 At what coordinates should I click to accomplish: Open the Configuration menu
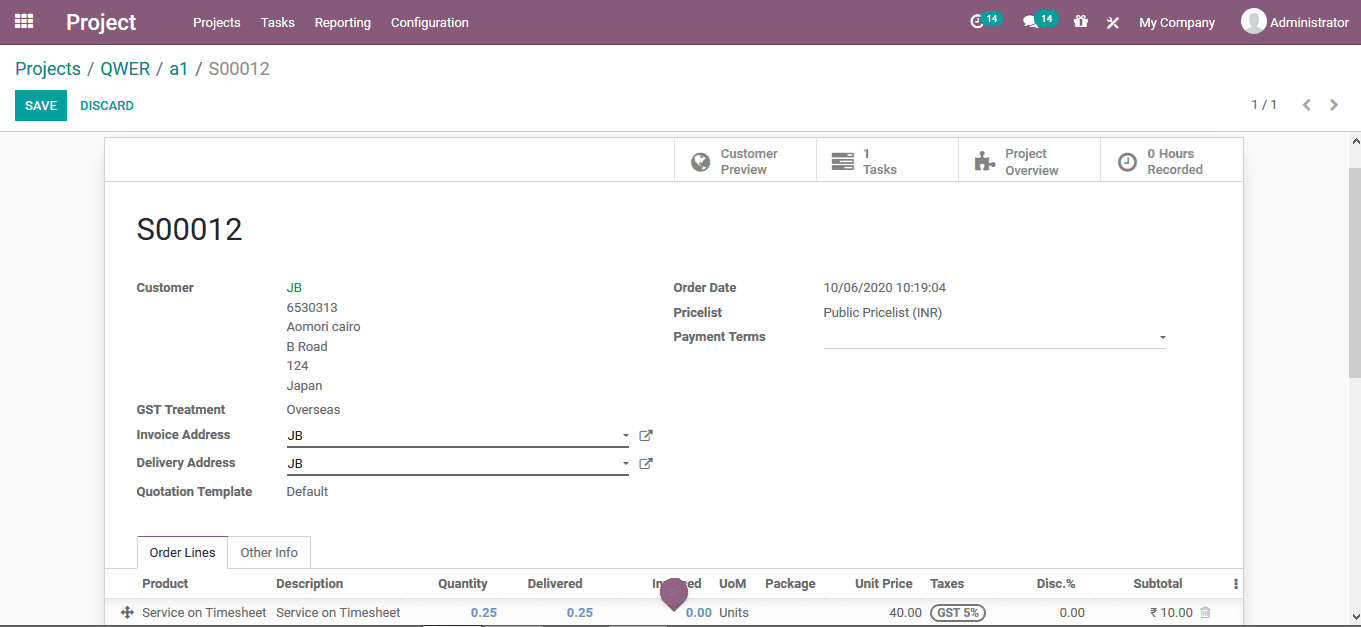click(x=429, y=22)
